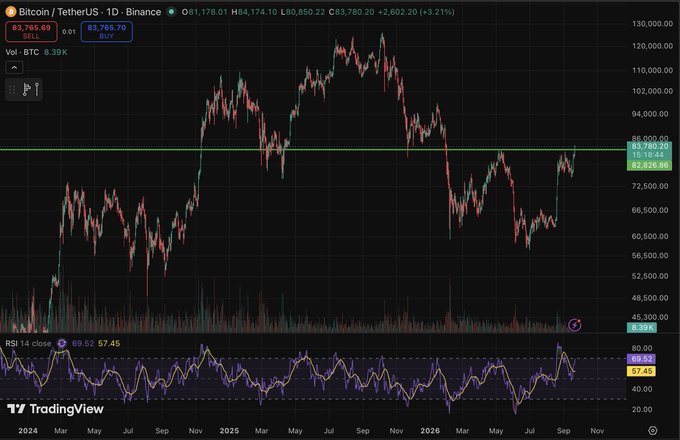
Task: Open chart settings gear on time axis
Action: coord(653,430)
